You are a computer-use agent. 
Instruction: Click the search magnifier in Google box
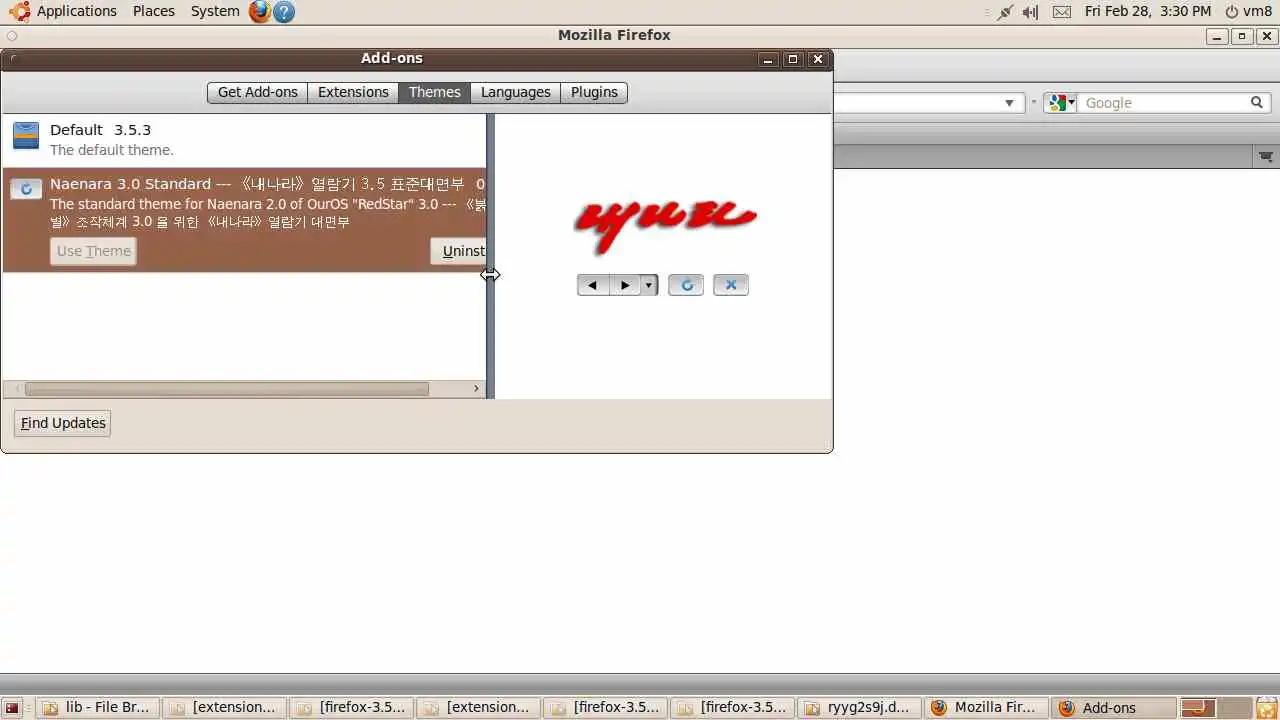click(1257, 102)
